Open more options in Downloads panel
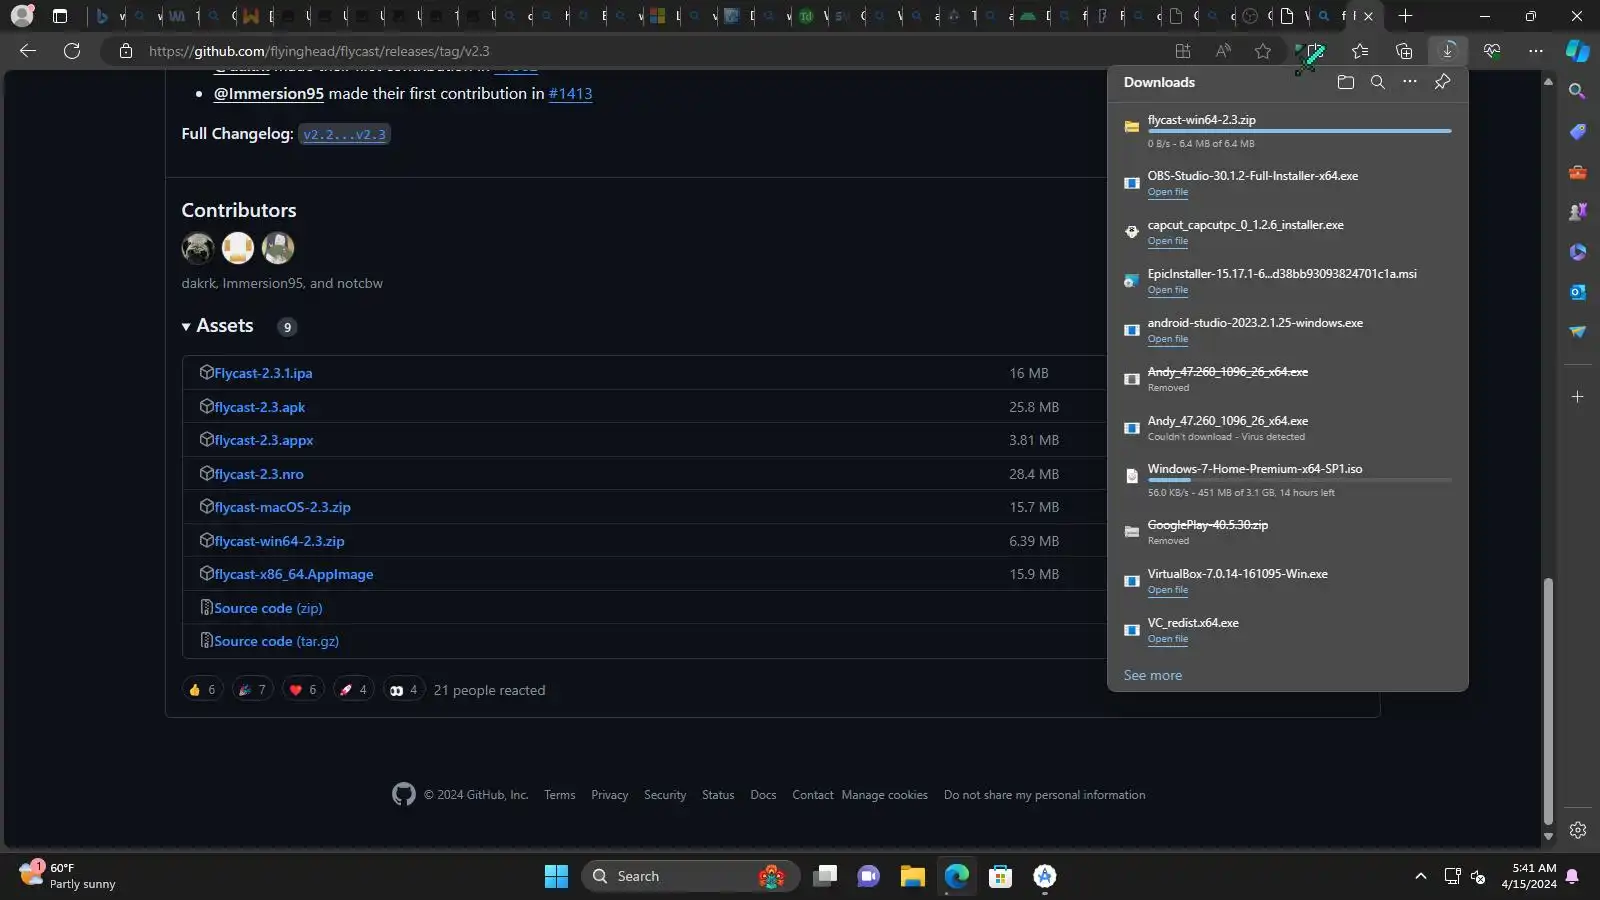Viewport: 1600px width, 900px height. coord(1409,82)
